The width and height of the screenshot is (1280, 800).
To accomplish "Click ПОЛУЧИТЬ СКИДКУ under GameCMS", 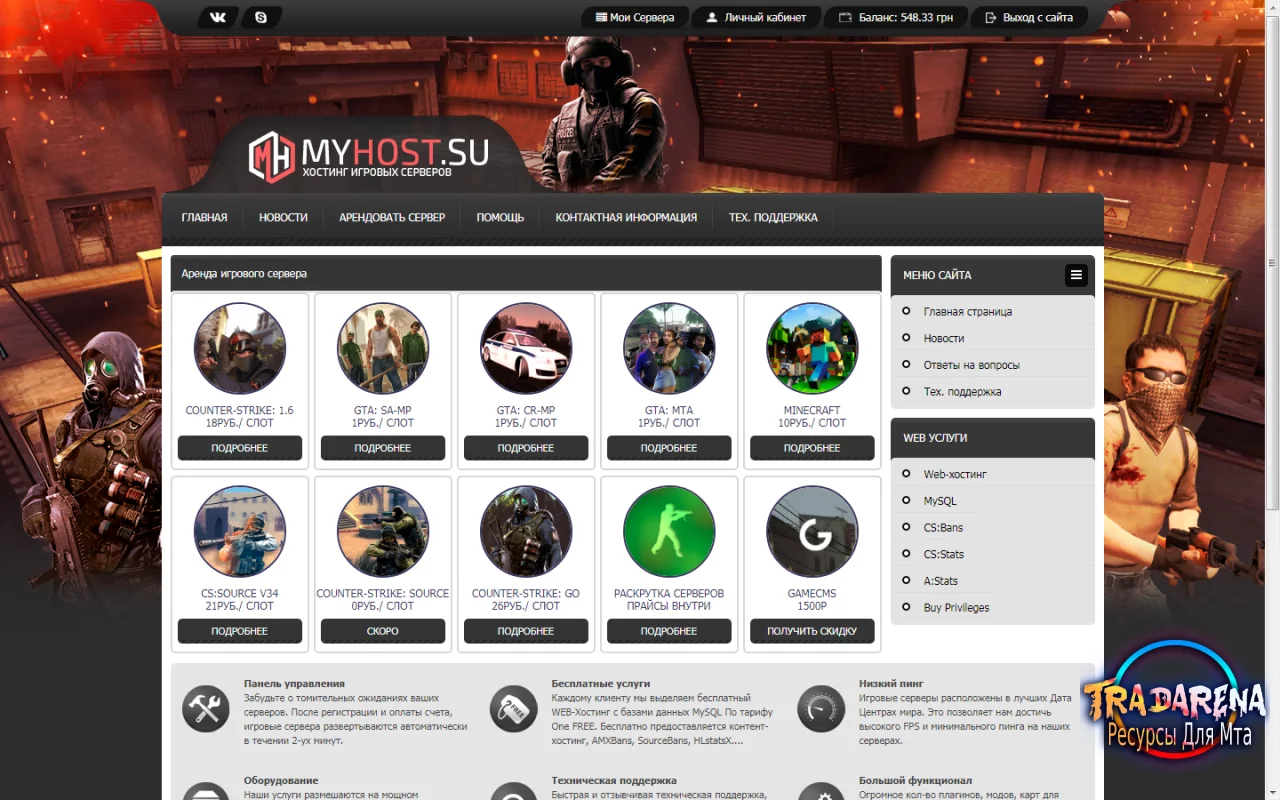I will tap(812, 631).
